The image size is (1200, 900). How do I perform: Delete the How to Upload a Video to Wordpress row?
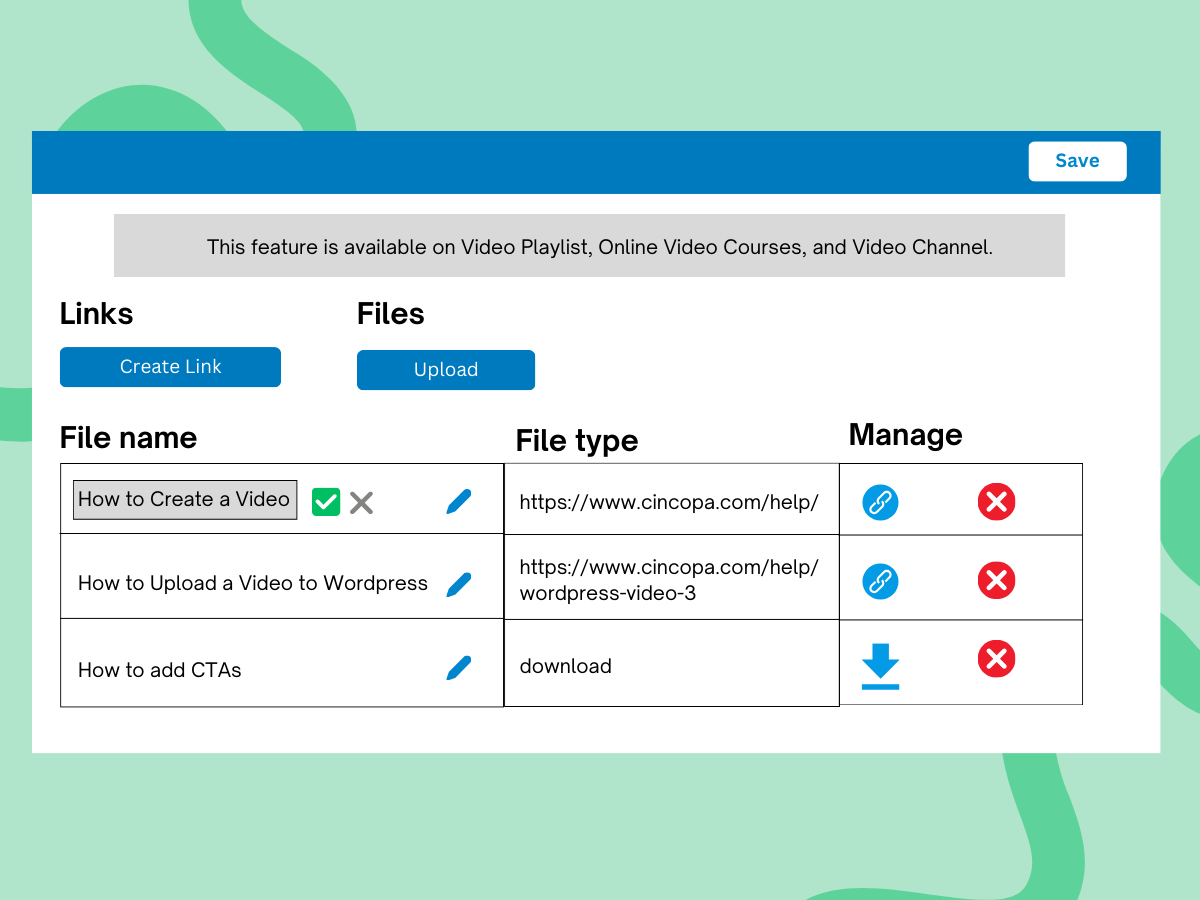996,580
